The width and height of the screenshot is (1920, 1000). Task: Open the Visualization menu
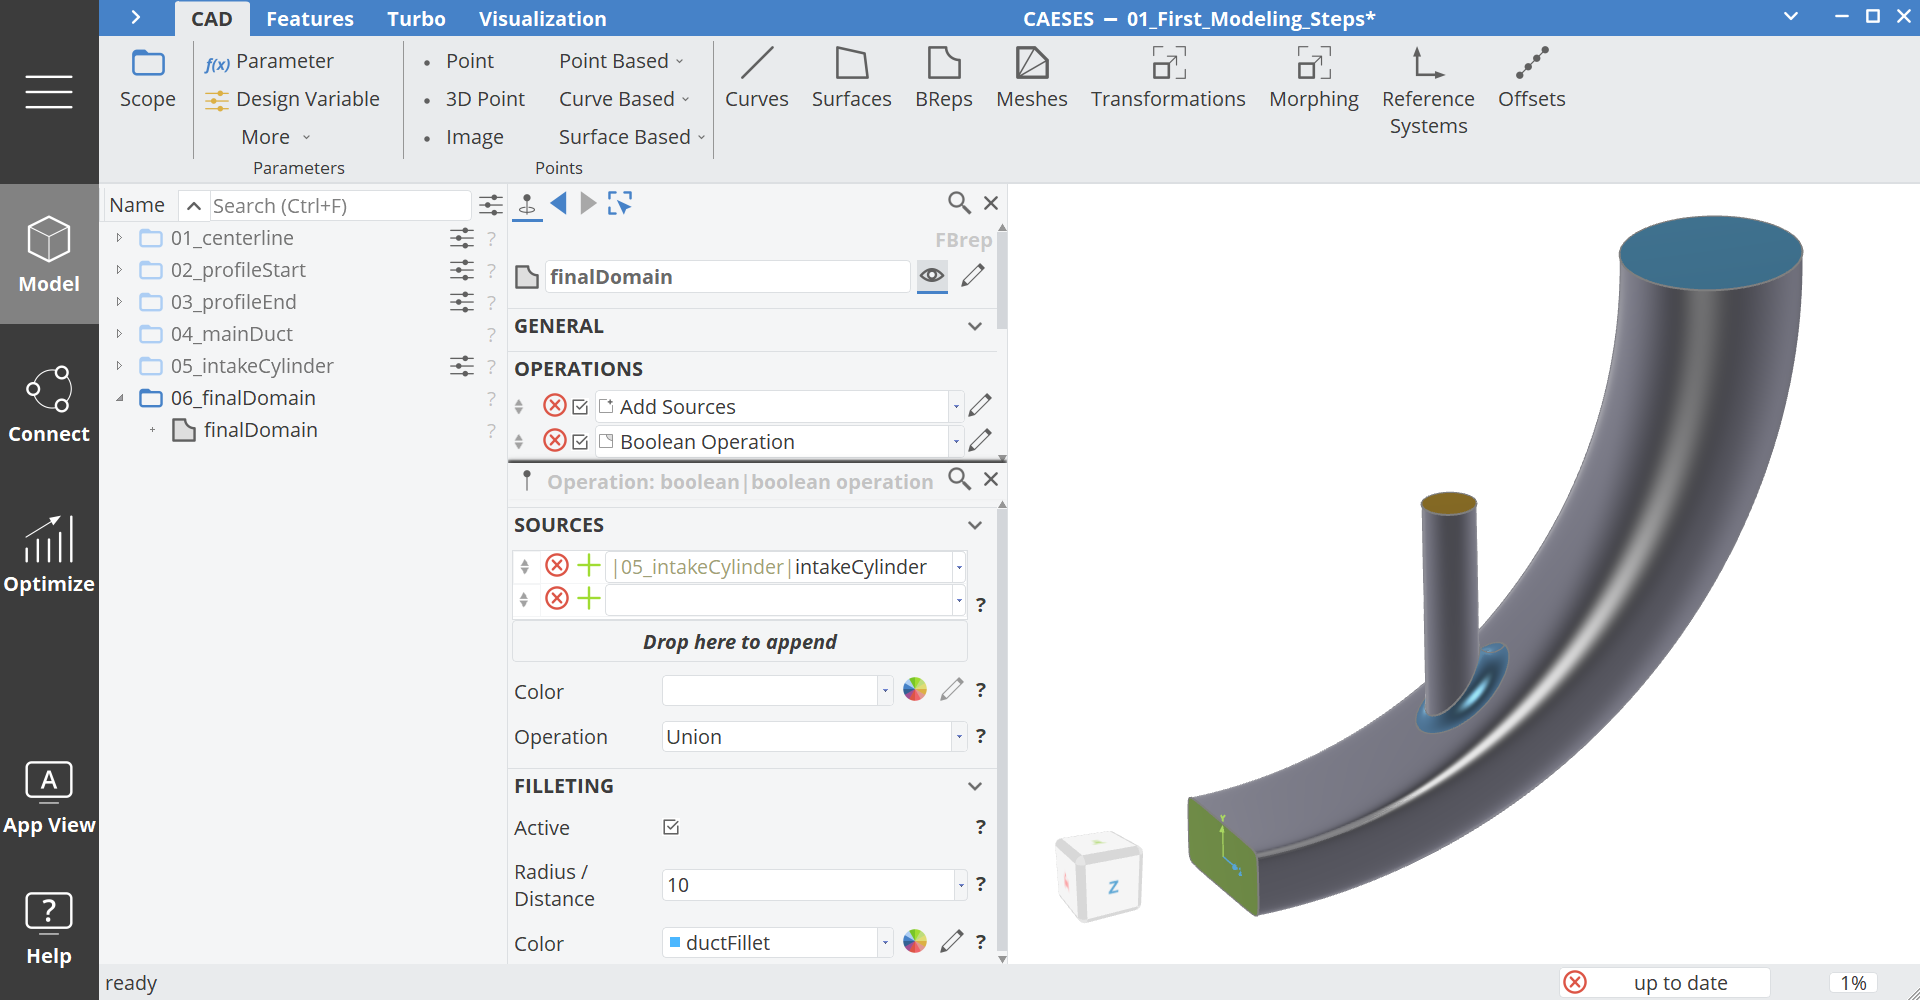tap(543, 18)
